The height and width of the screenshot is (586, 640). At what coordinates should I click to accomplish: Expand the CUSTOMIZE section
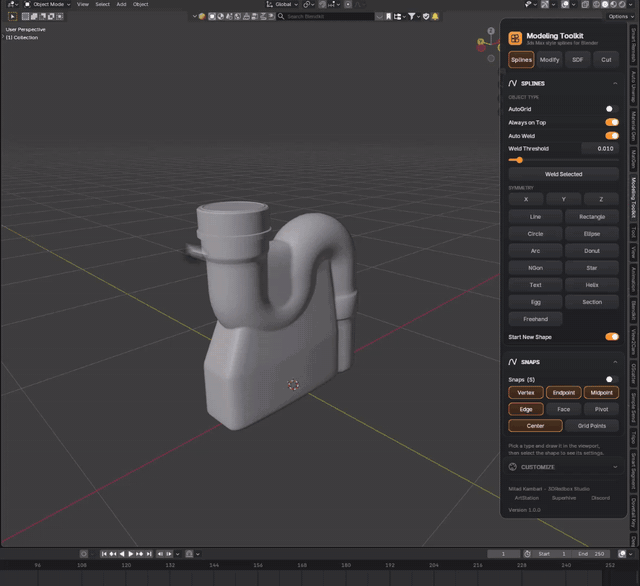click(x=615, y=467)
